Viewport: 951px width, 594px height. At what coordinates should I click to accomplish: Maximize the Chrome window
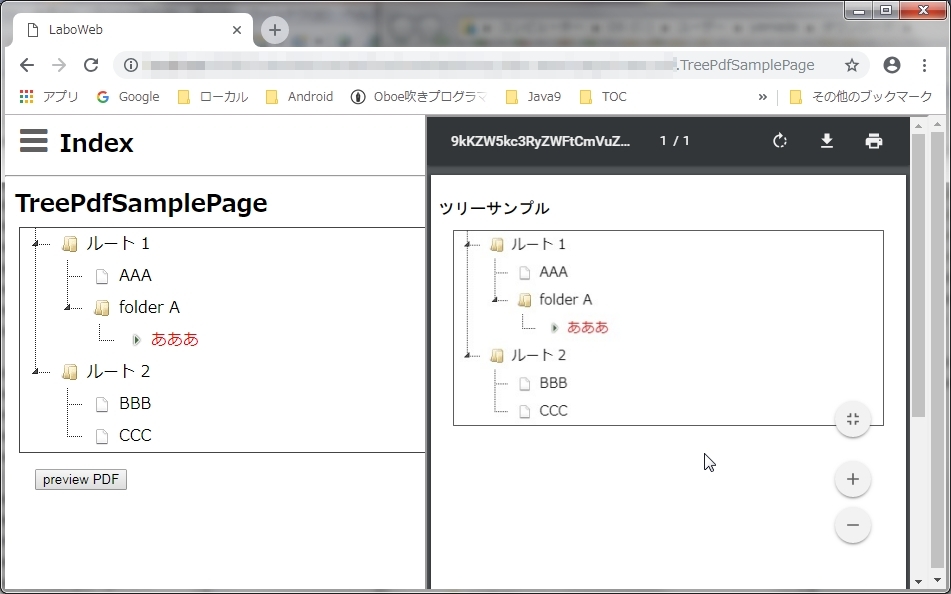(x=886, y=10)
